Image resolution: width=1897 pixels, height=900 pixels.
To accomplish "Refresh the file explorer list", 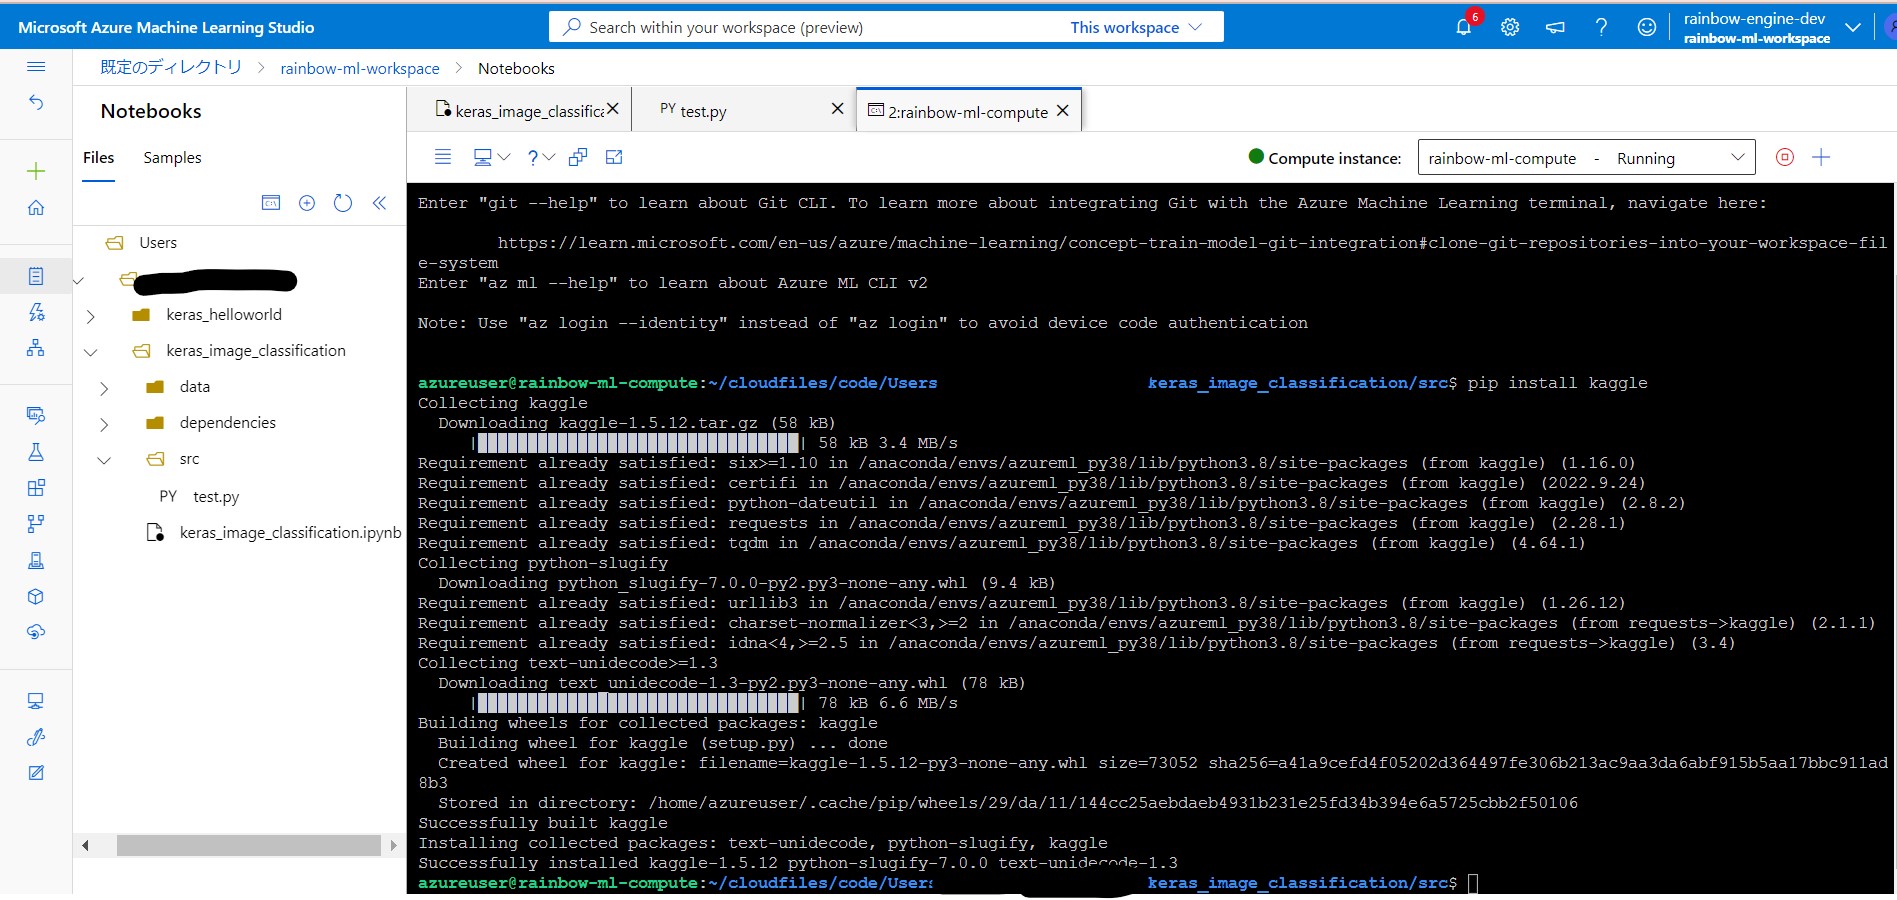I will point(343,203).
